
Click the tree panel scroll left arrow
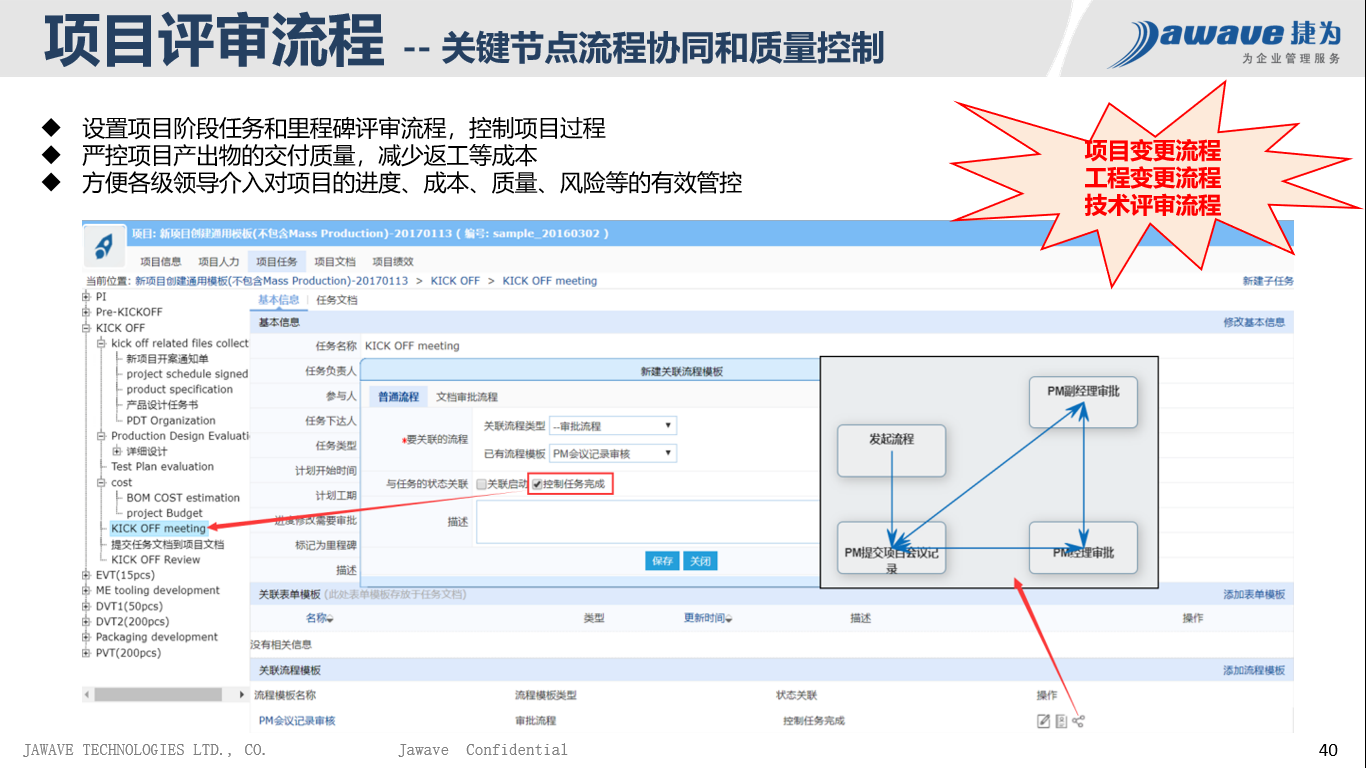pyautogui.click(x=87, y=694)
